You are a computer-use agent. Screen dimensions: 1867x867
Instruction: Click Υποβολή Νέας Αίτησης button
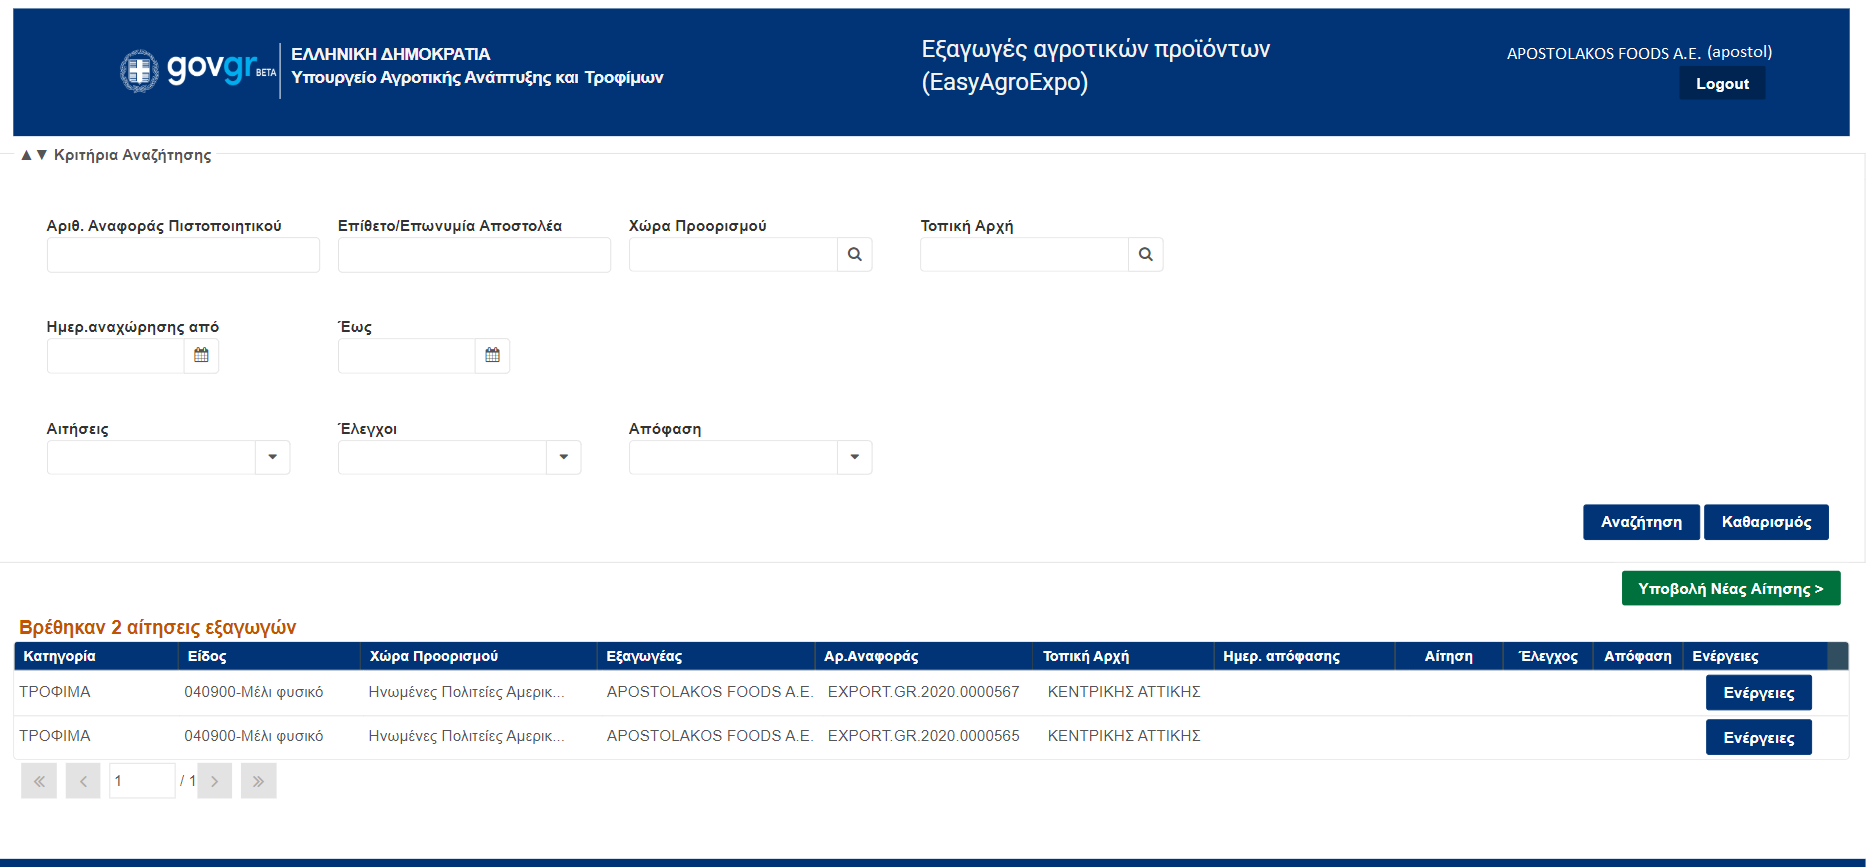pos(1731,588)
